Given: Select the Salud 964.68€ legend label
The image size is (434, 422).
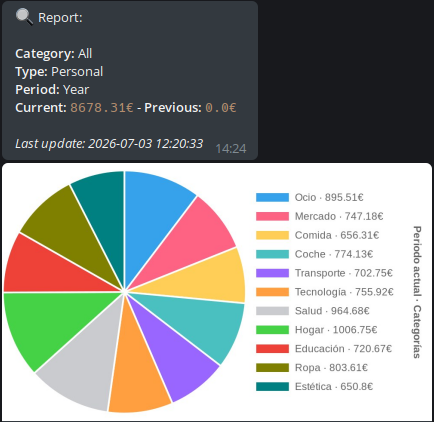Looking at the screenshot, I should pos(332,311).
